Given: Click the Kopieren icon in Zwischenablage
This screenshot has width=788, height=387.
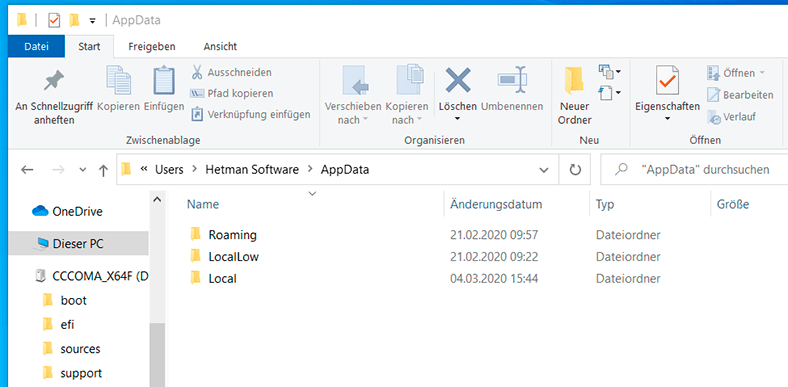Looking at the screenshot, I should [119, 80].
